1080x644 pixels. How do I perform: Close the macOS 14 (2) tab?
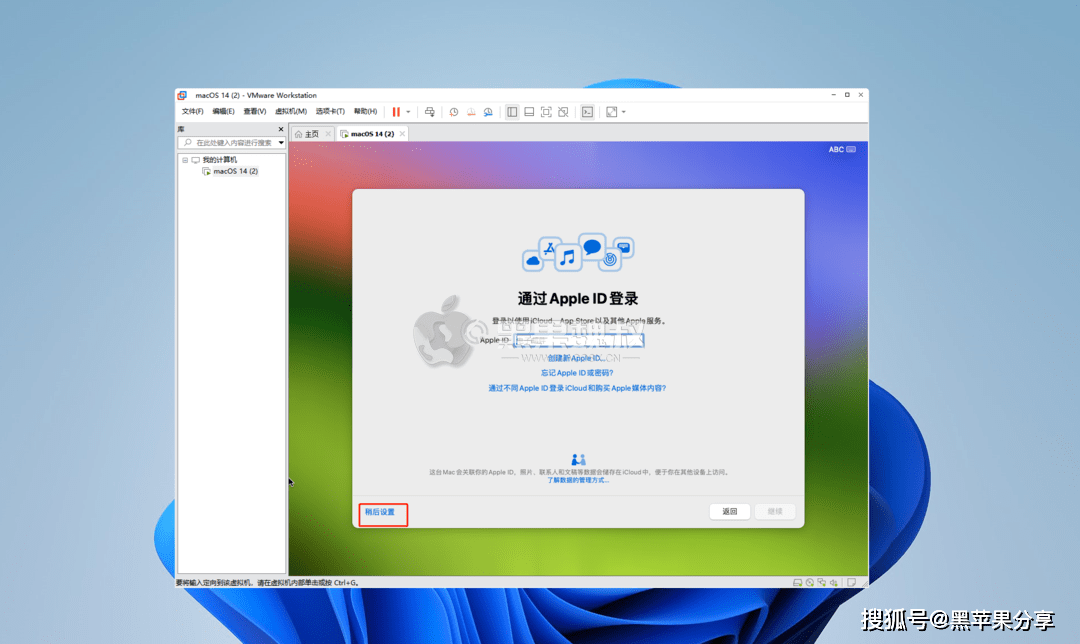click(x=402, y=134)
